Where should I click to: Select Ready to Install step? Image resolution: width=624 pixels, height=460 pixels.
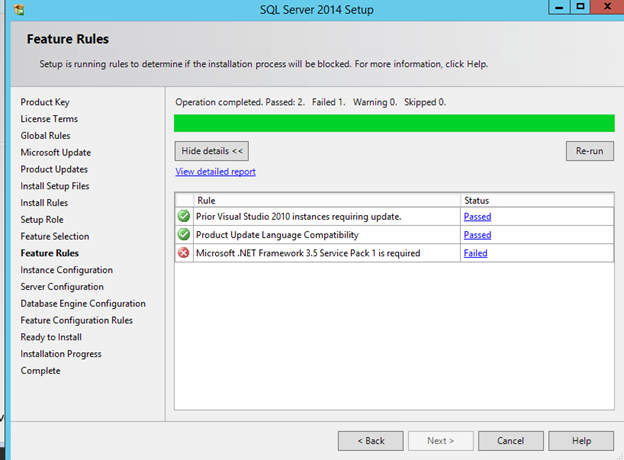click(51, 337)
